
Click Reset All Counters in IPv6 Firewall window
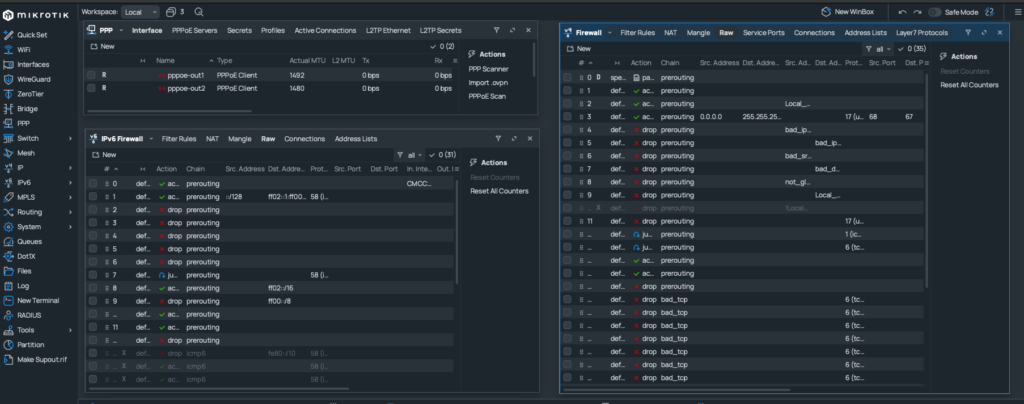click(499, 191)
